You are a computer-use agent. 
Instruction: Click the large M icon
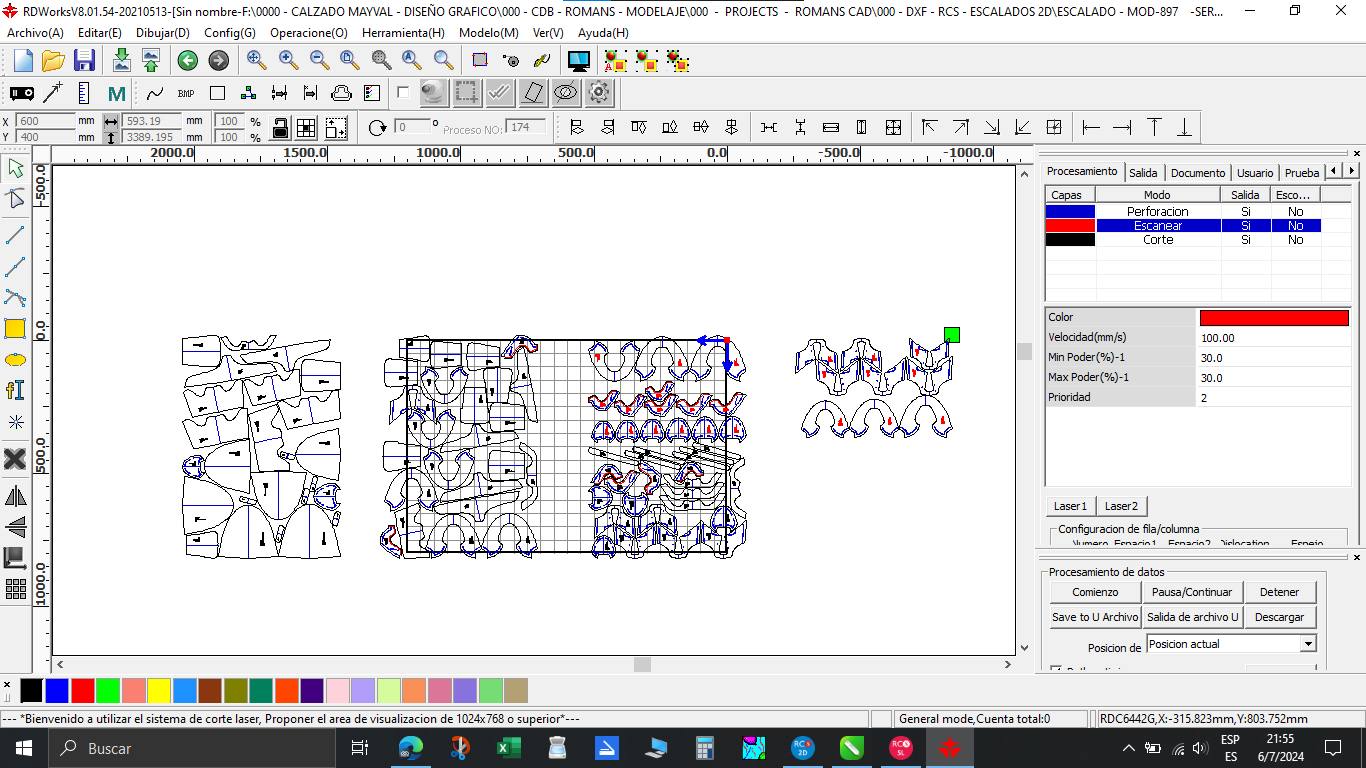117,93
